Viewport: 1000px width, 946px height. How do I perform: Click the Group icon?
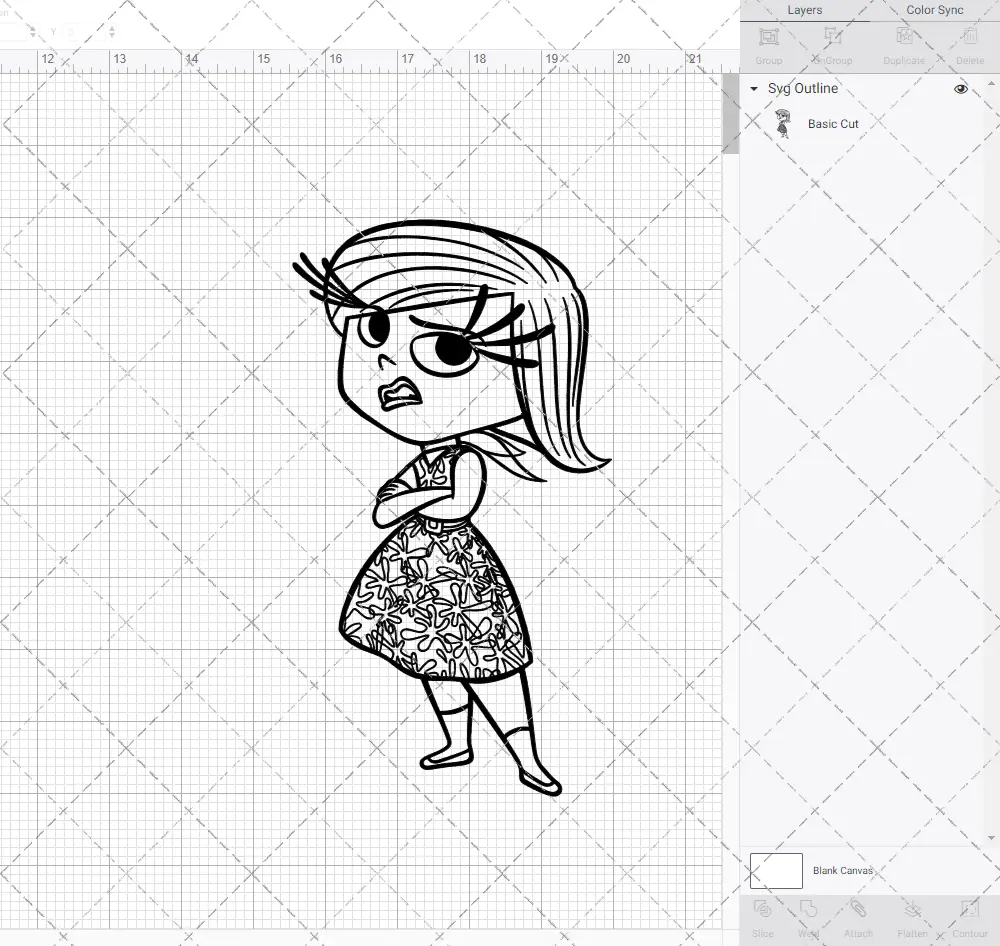click(768, 45)
